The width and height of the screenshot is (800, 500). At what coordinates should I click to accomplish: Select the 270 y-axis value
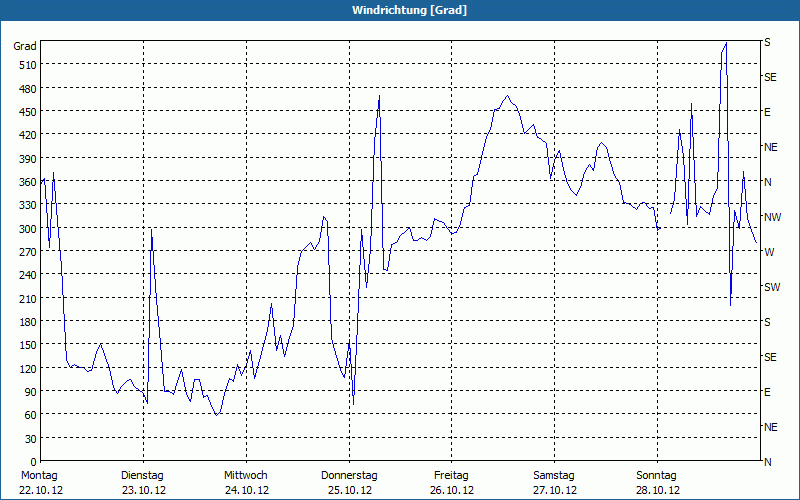pyautogui.click(x=28, y=252)
